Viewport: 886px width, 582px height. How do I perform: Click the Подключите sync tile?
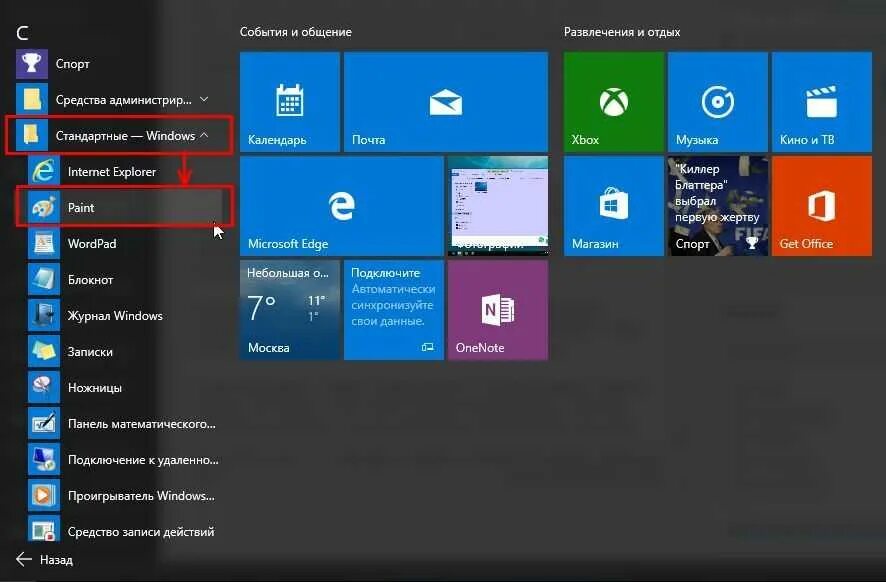pos(394,310)
